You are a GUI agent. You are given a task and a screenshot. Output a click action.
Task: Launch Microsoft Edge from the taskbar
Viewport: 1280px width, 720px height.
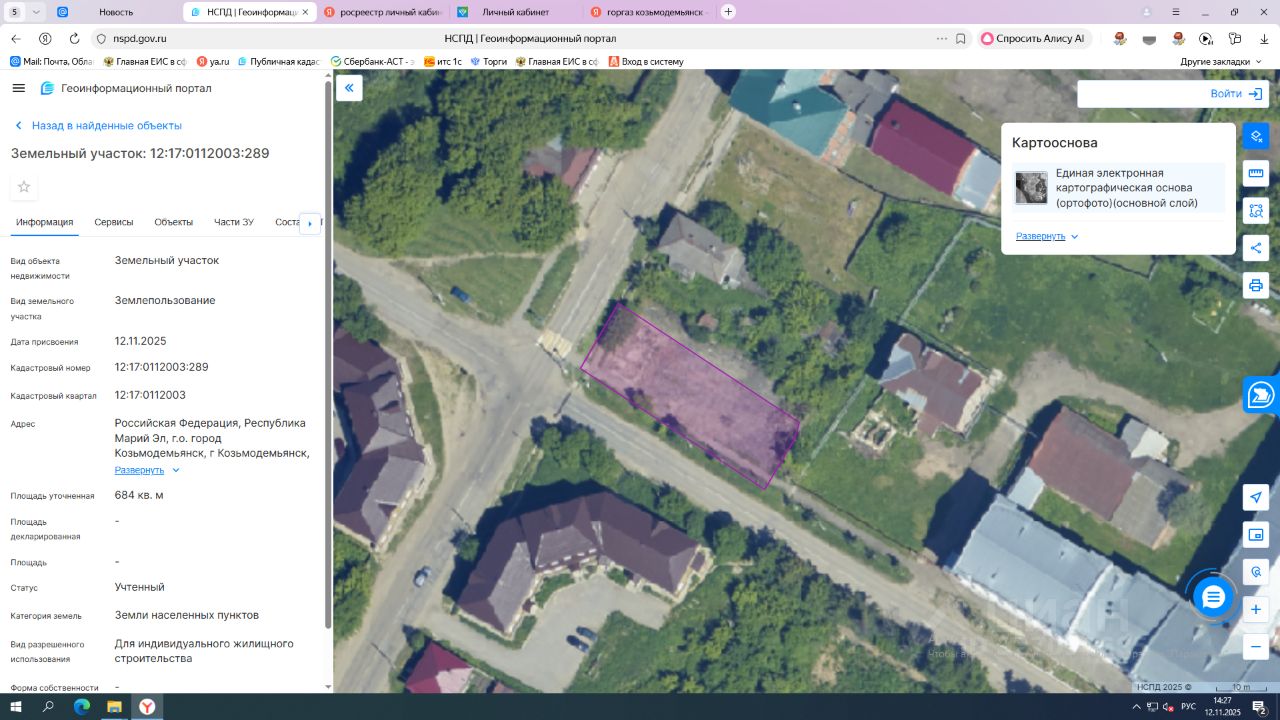coord(82,707)
